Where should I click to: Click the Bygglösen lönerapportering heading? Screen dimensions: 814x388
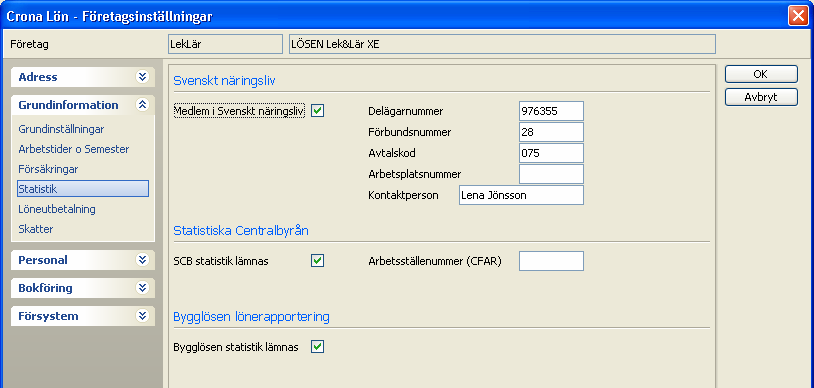[x=251, y=316]
